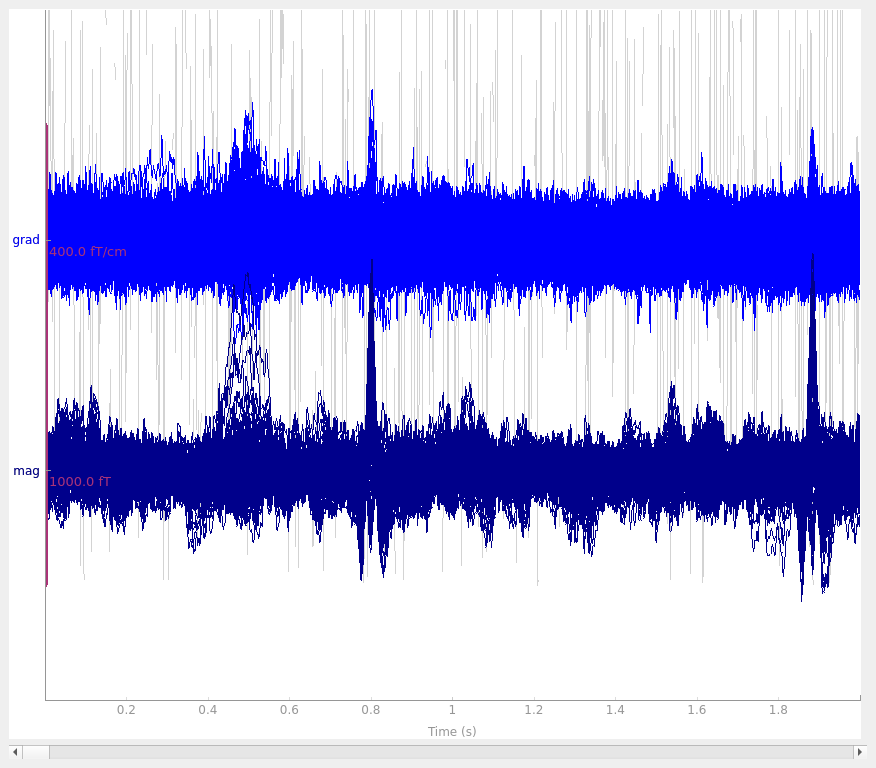Click the horizontal scrollbar track

[x=451, y=752]
